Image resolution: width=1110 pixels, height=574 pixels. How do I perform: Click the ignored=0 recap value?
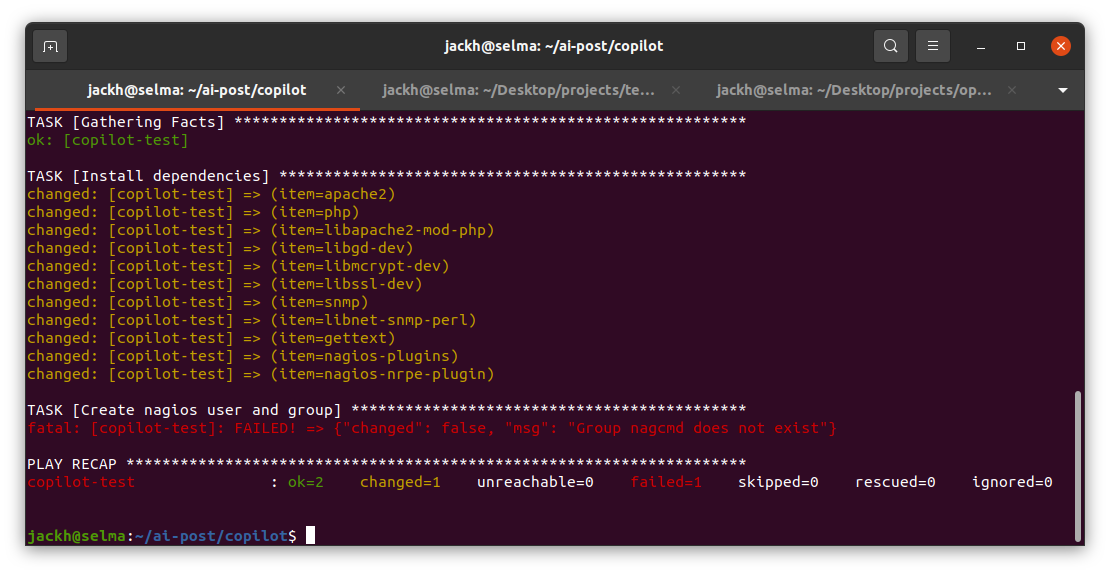(1012, 482)
